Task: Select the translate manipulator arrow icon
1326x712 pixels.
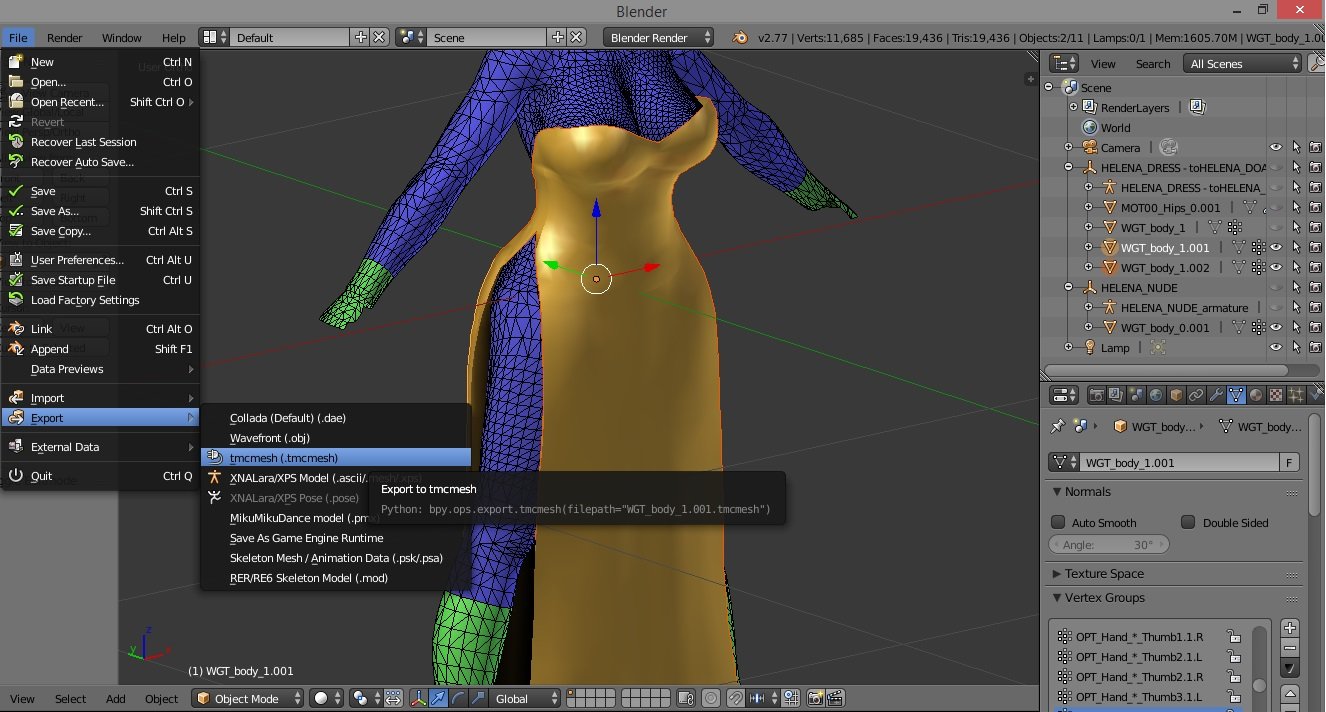Action: click(x=438, y=698)
